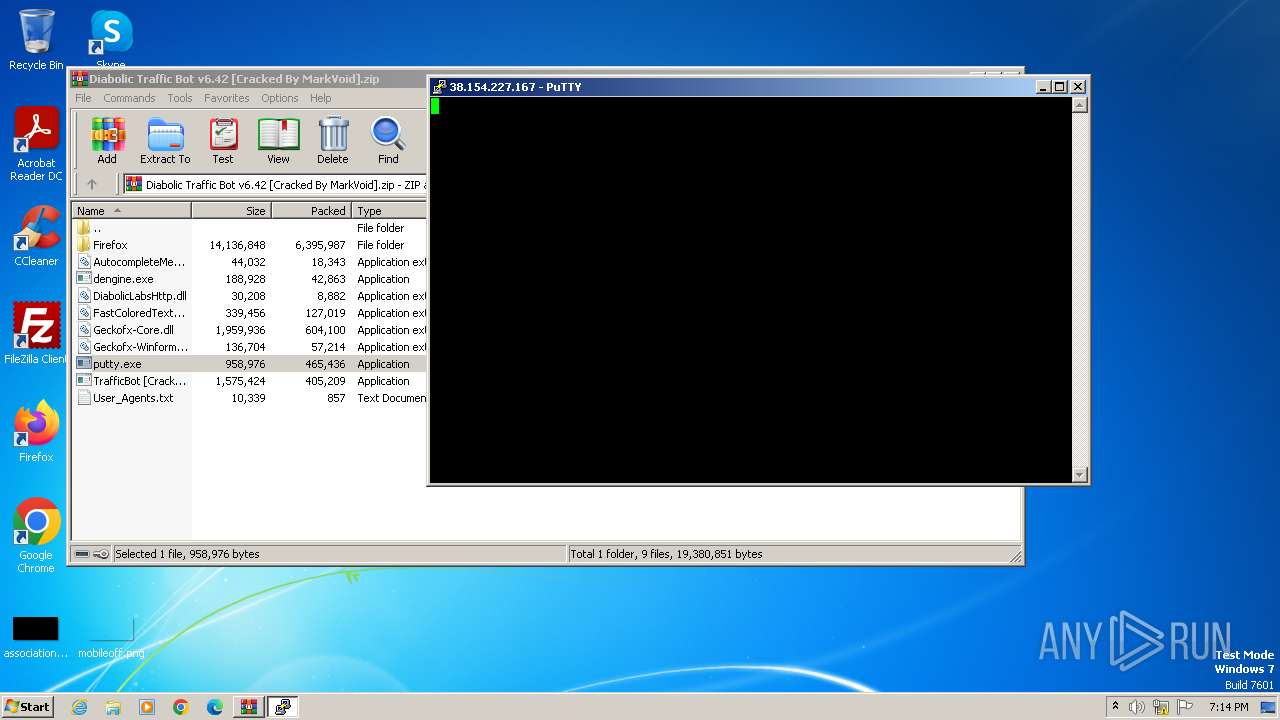The height and width of the screenshot is (720, 1280).
Task: Select User_Agents.txt file
Action: [x=250, y=398]
